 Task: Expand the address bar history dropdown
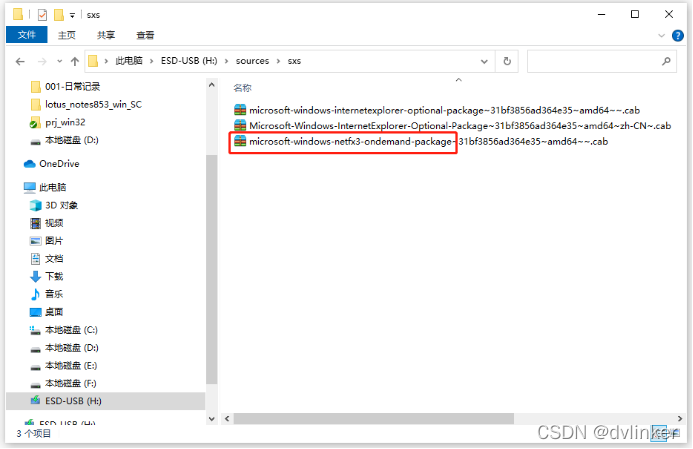[484, 61]
